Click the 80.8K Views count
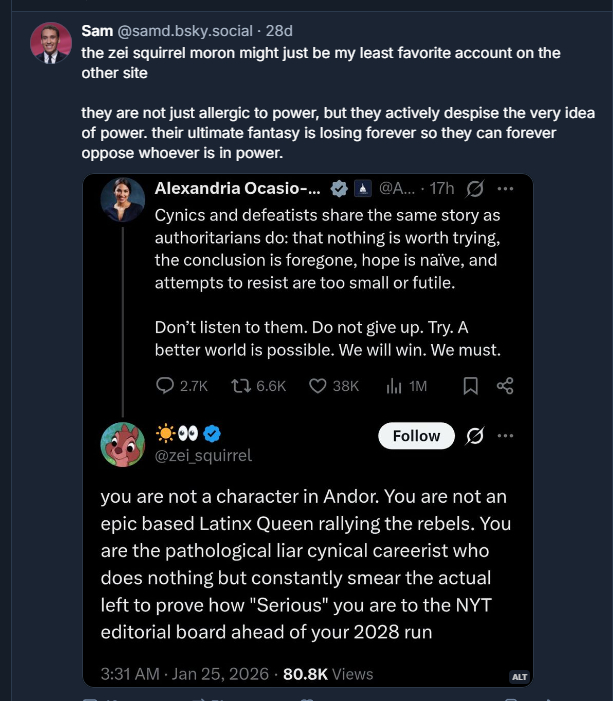The width and height of the screenshot is (613, 701). coord(328,674)
